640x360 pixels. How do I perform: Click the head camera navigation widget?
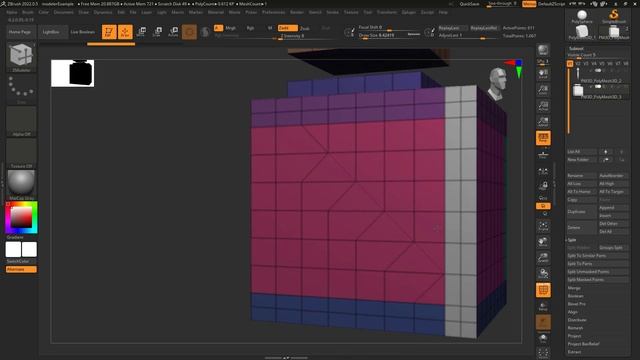pyautogui.click(x=498, y=84)
